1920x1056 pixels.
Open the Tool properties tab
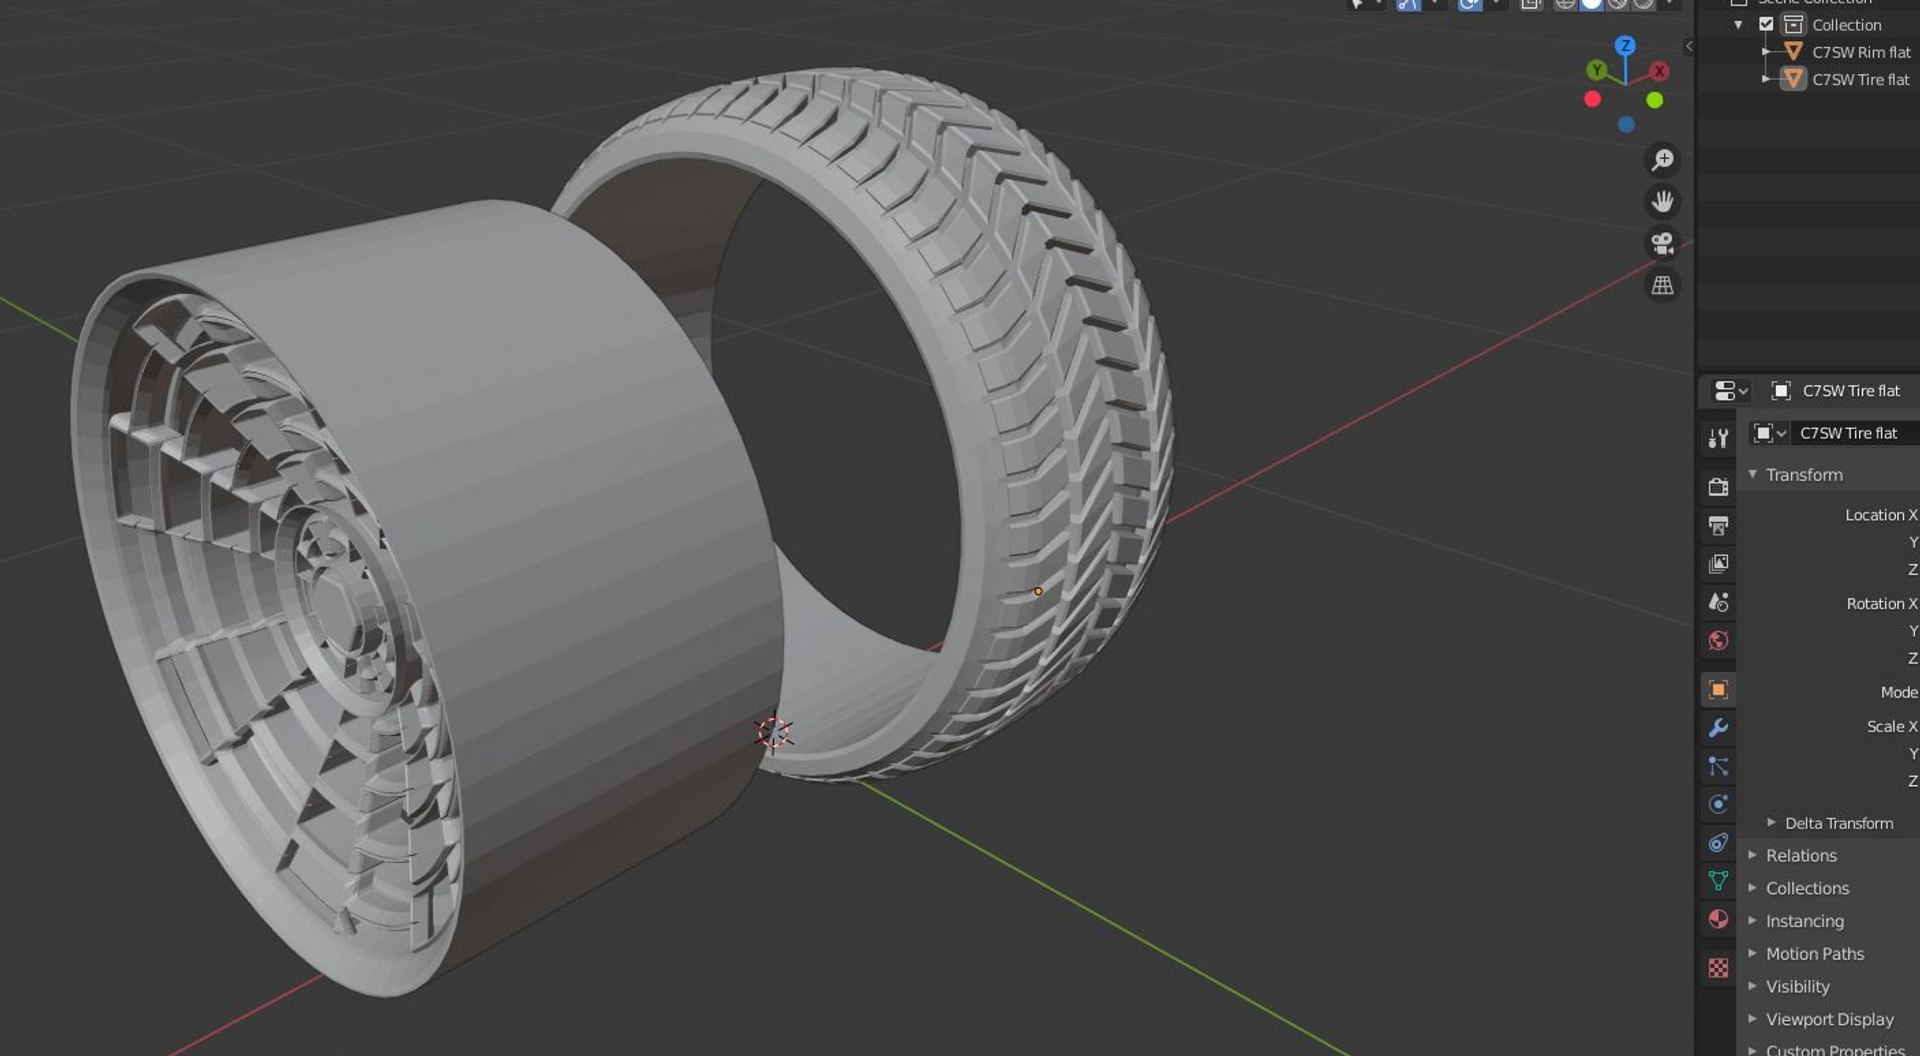click(x=1718, y=438)
